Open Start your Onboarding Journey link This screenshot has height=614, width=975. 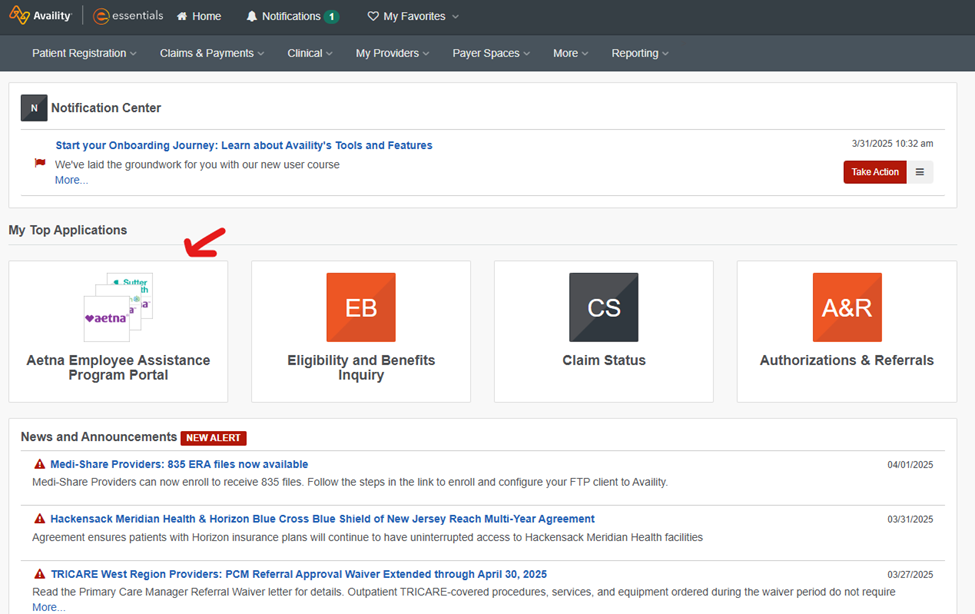click(x=244, y=145)
